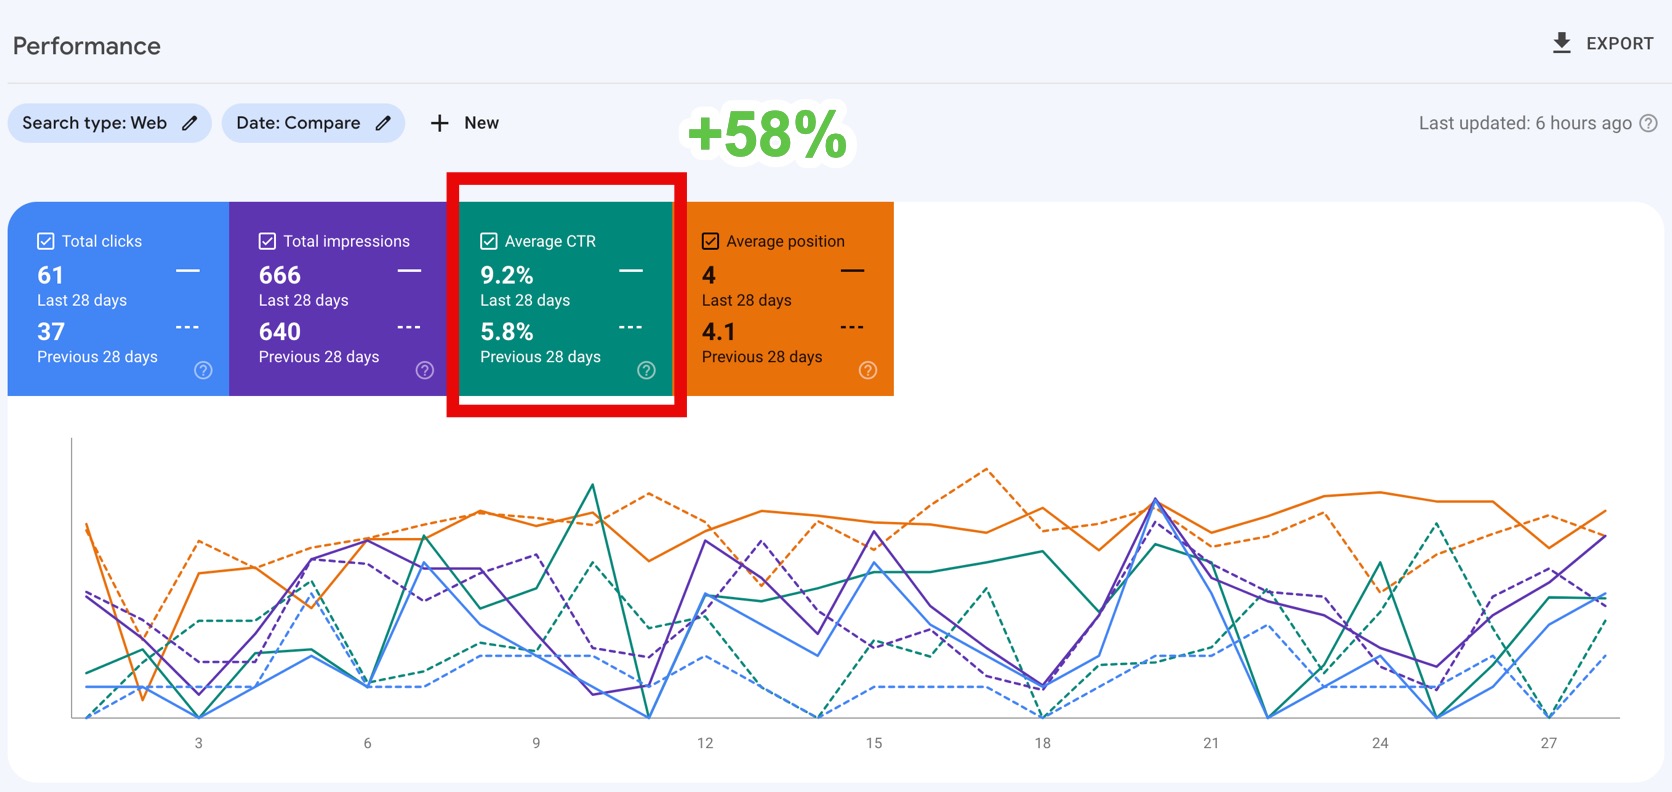Open the Date: Compare filter chip

pos(298,123)
